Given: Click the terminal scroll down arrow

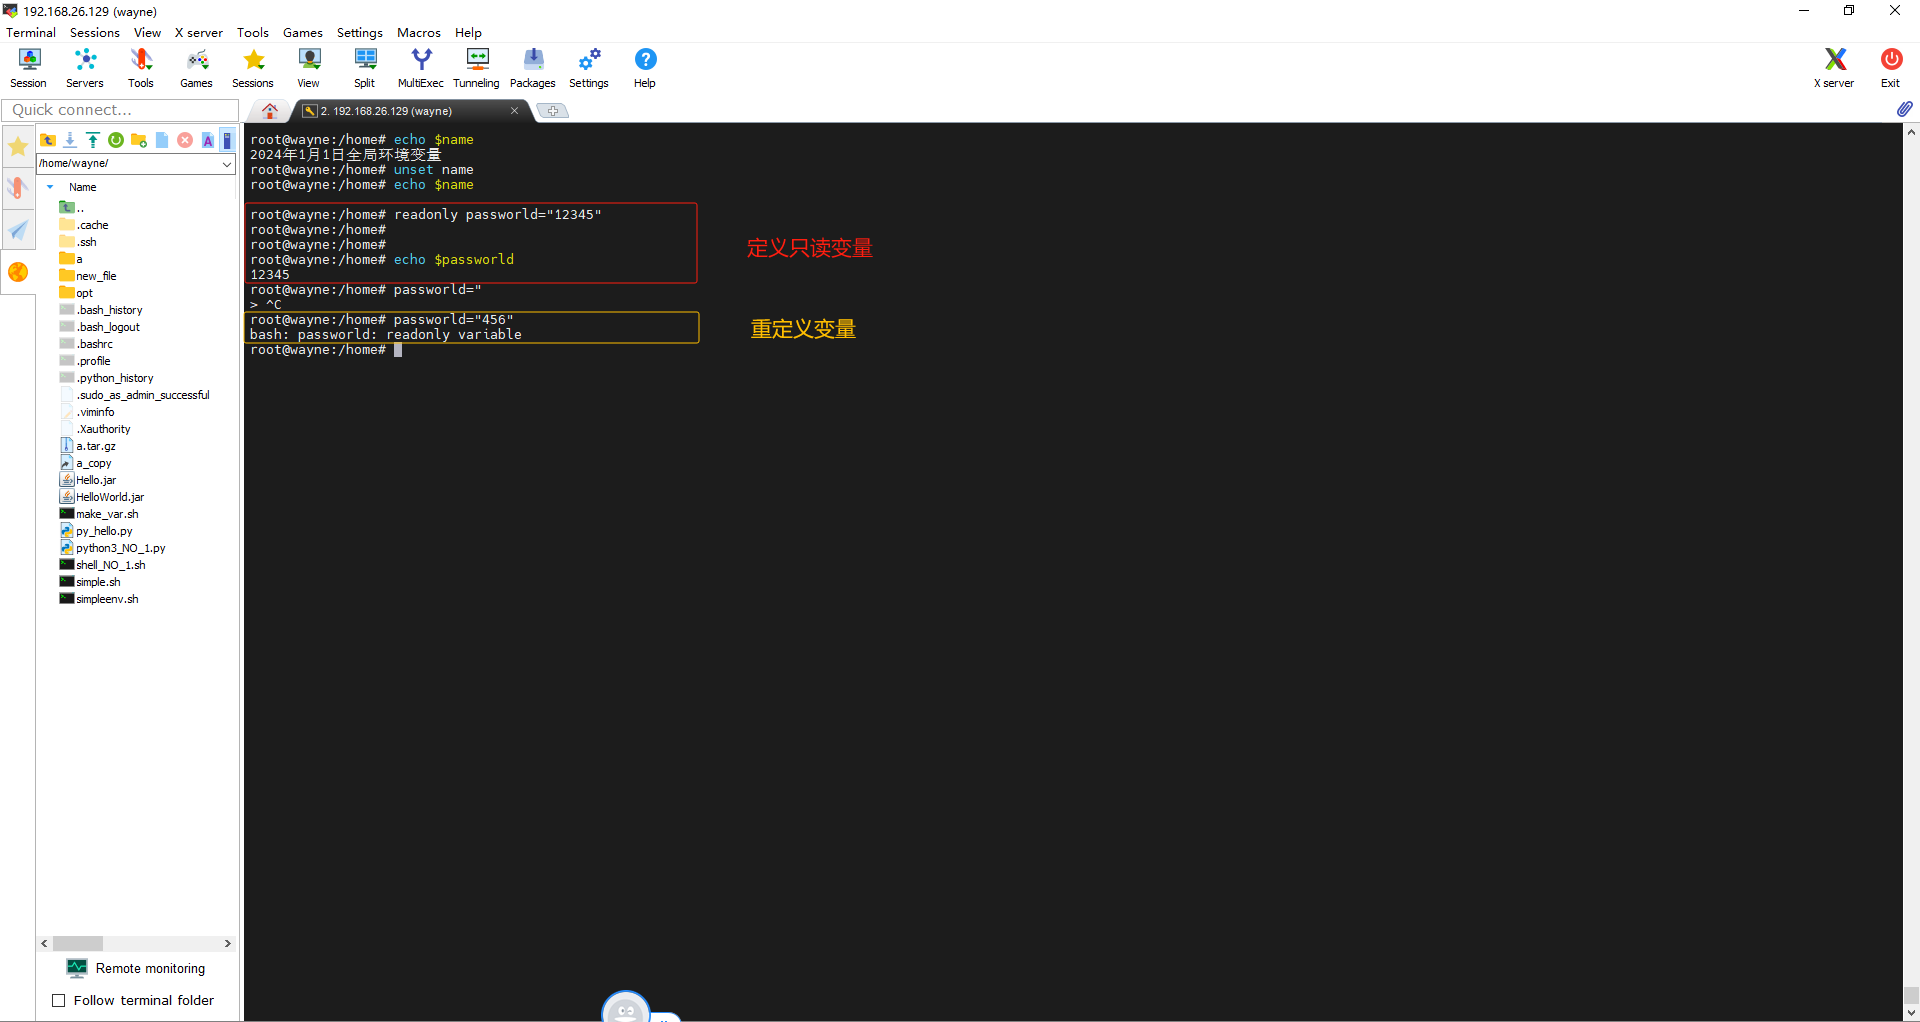Looking at the screenshot, I should tap(1911, 1013).
